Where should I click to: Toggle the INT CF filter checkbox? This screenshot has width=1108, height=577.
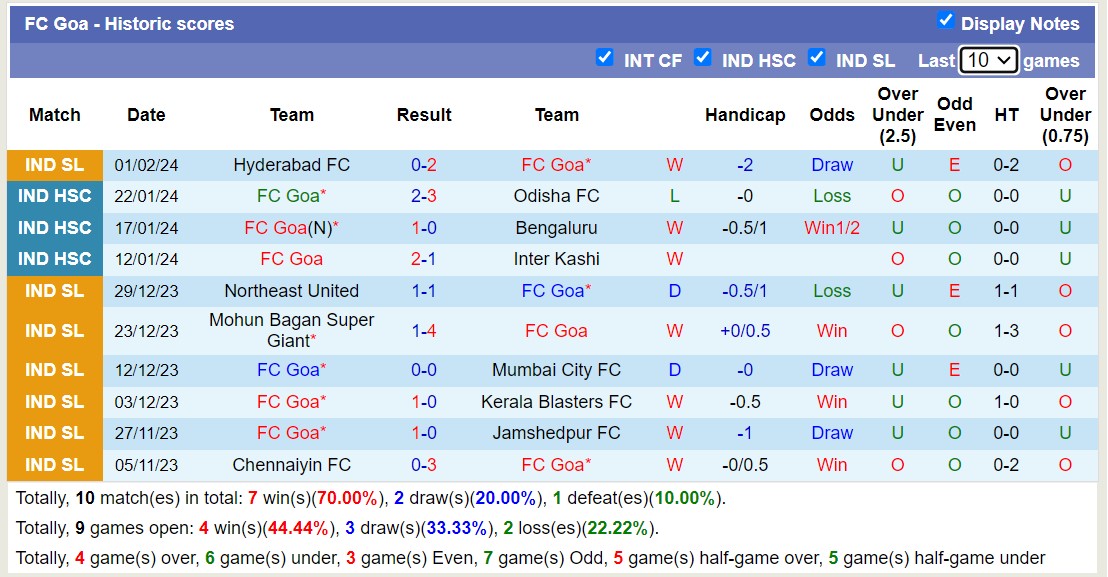click(x=605, y=59)
